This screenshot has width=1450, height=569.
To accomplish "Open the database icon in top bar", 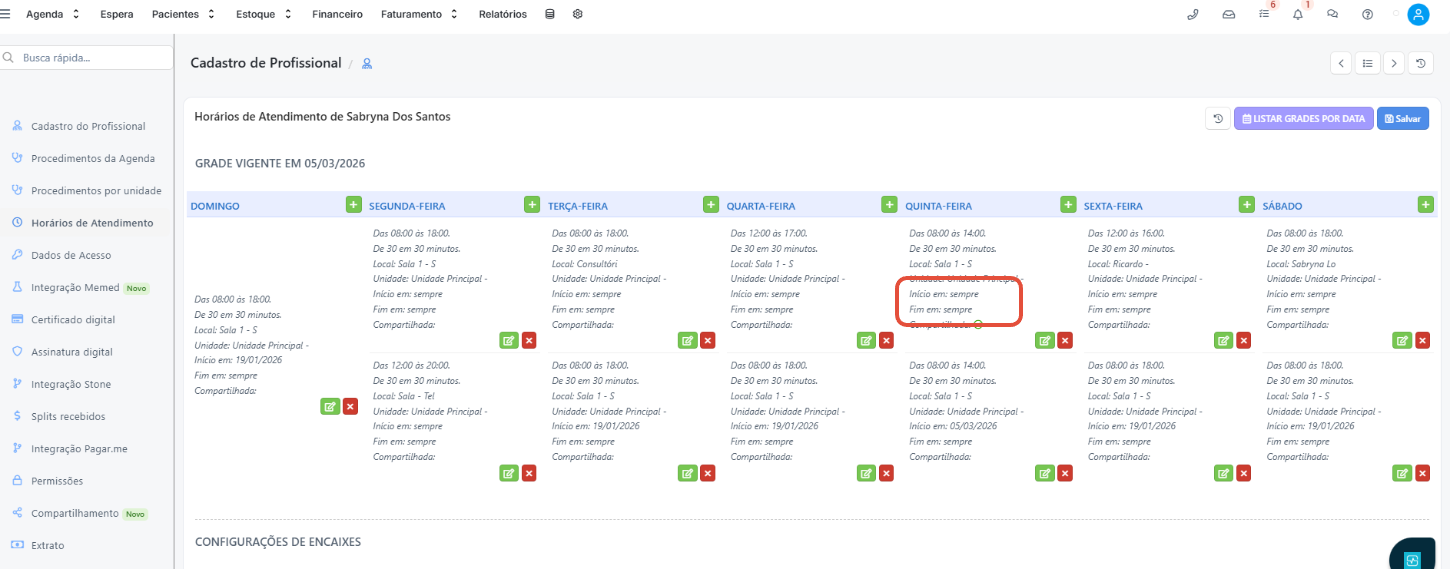I will pyautogui.click(x=549, y=15).
